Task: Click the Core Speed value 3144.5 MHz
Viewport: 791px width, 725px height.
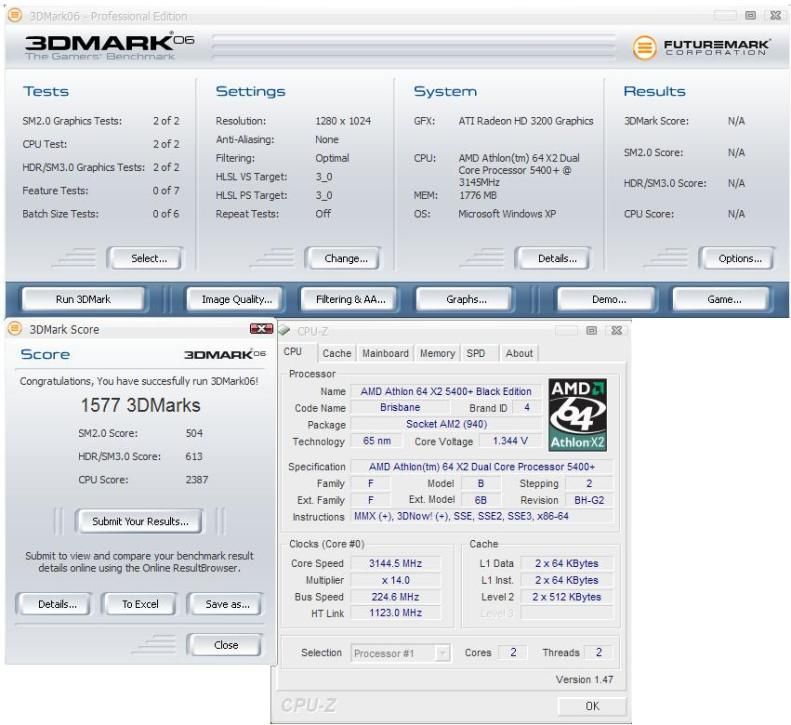Action: (396, 563)
